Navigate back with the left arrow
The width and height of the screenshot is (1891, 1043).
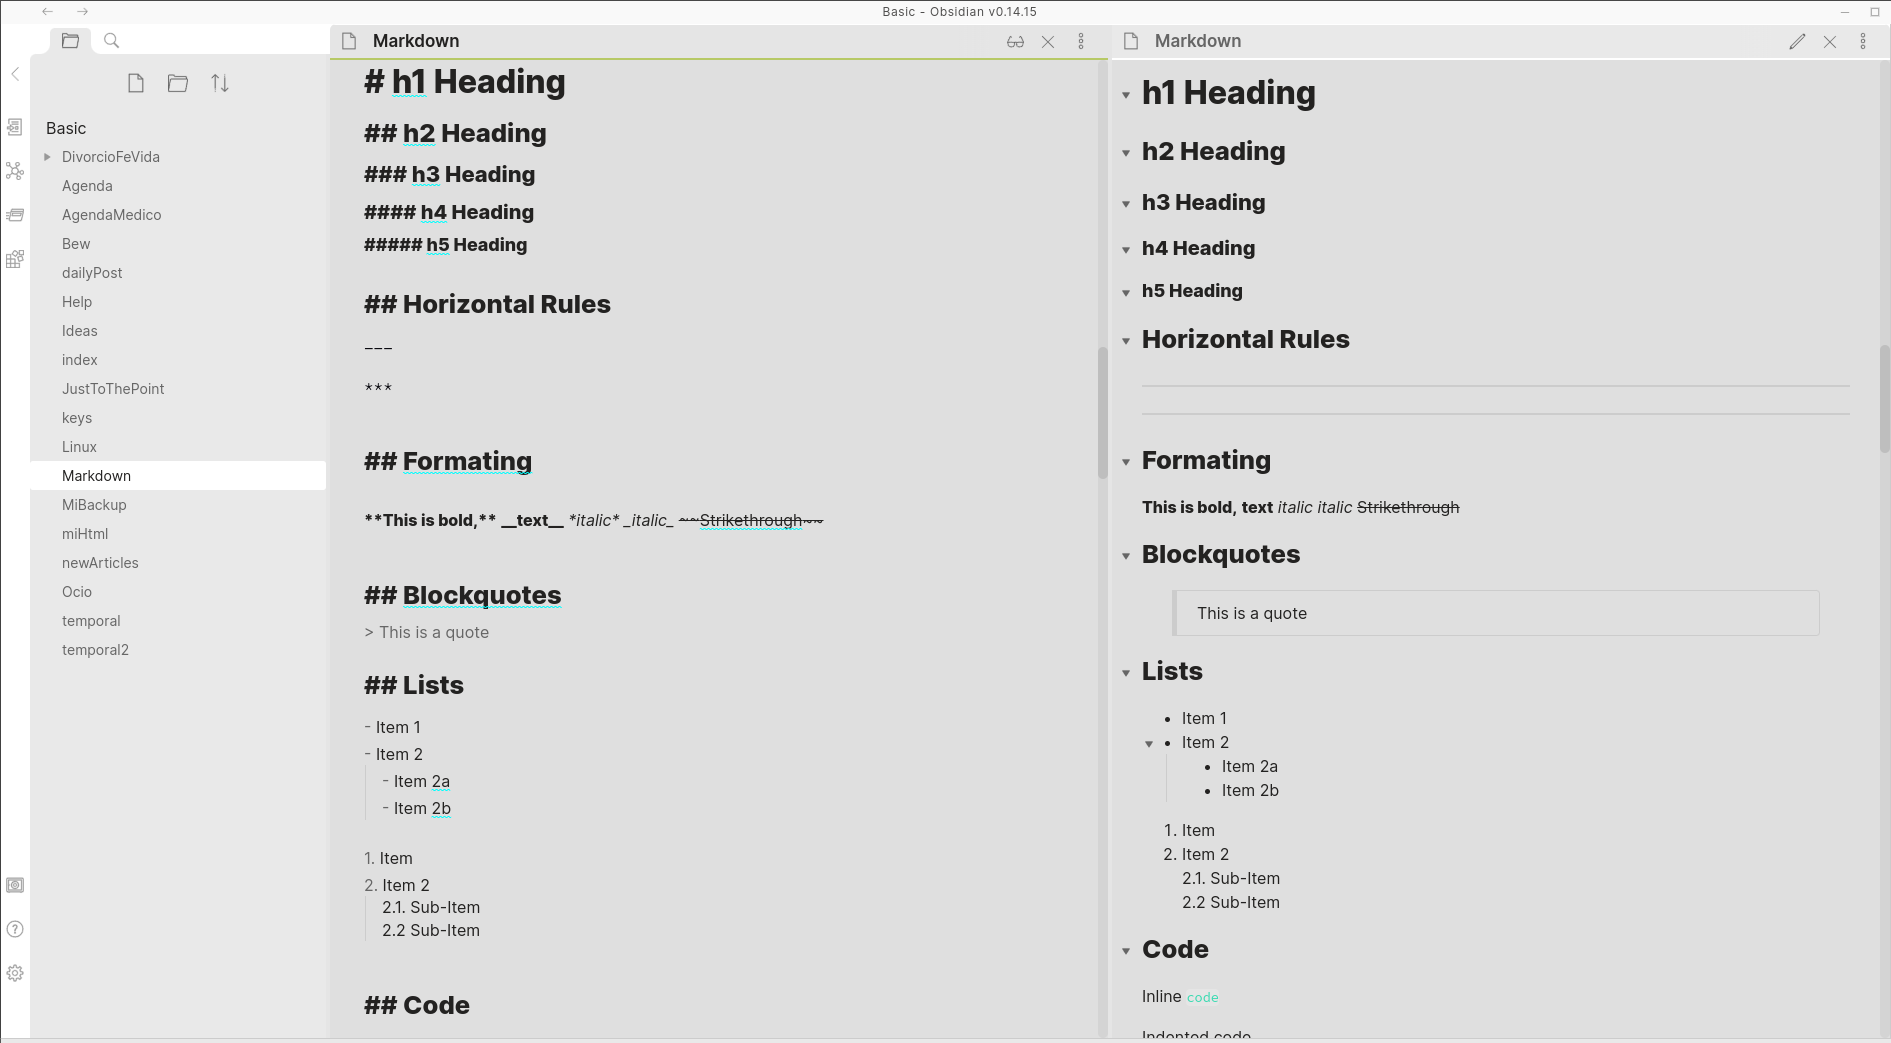(x=47, y=12)
